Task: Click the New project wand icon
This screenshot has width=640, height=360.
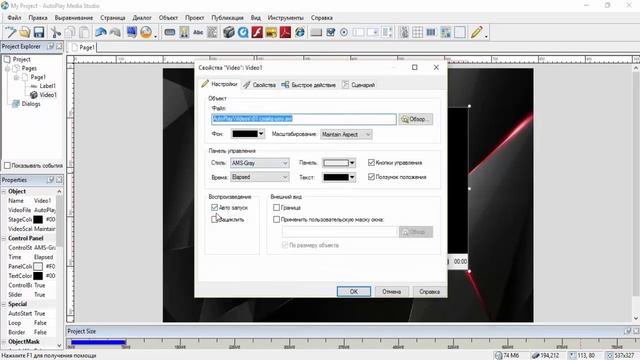Action: 10,32
